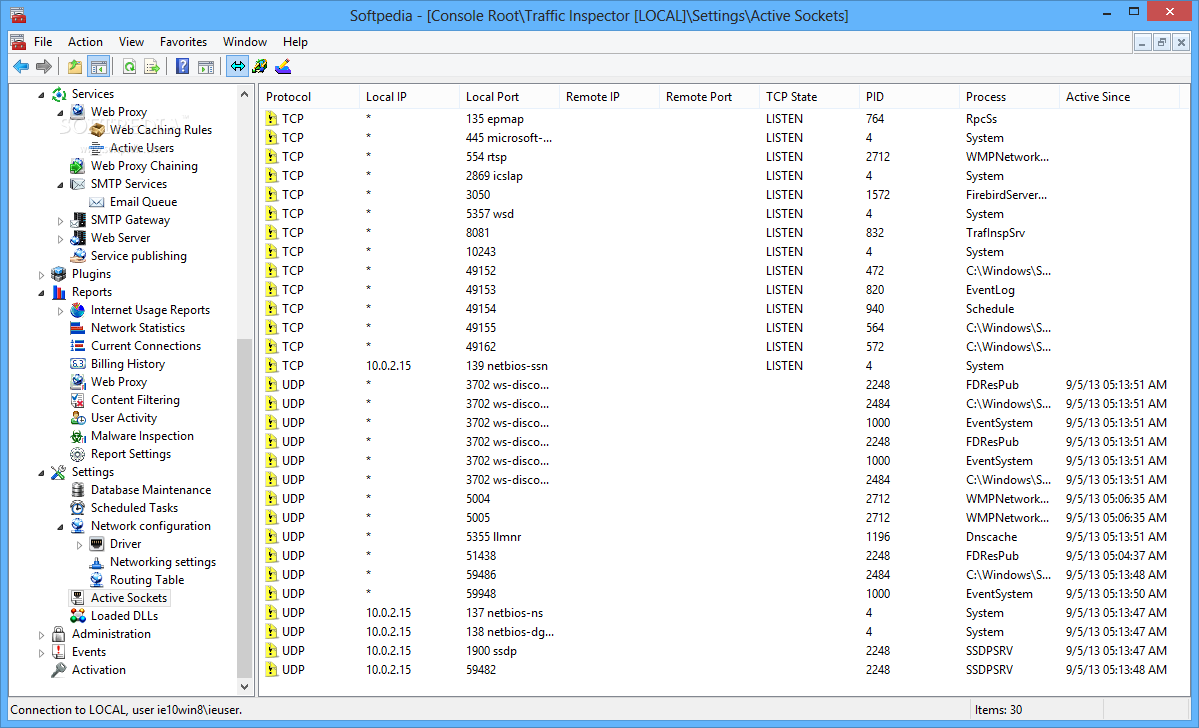Click the blue Help question mark icon
This screenshot has height=728, width=1199.
[x=183, y=67]
